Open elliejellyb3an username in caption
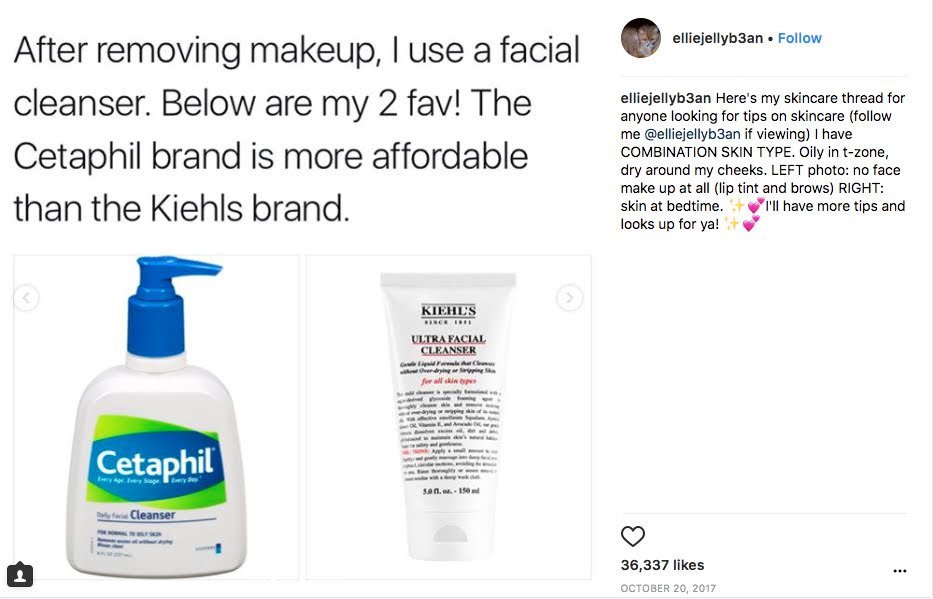933x599 pixels. point(665,98)
